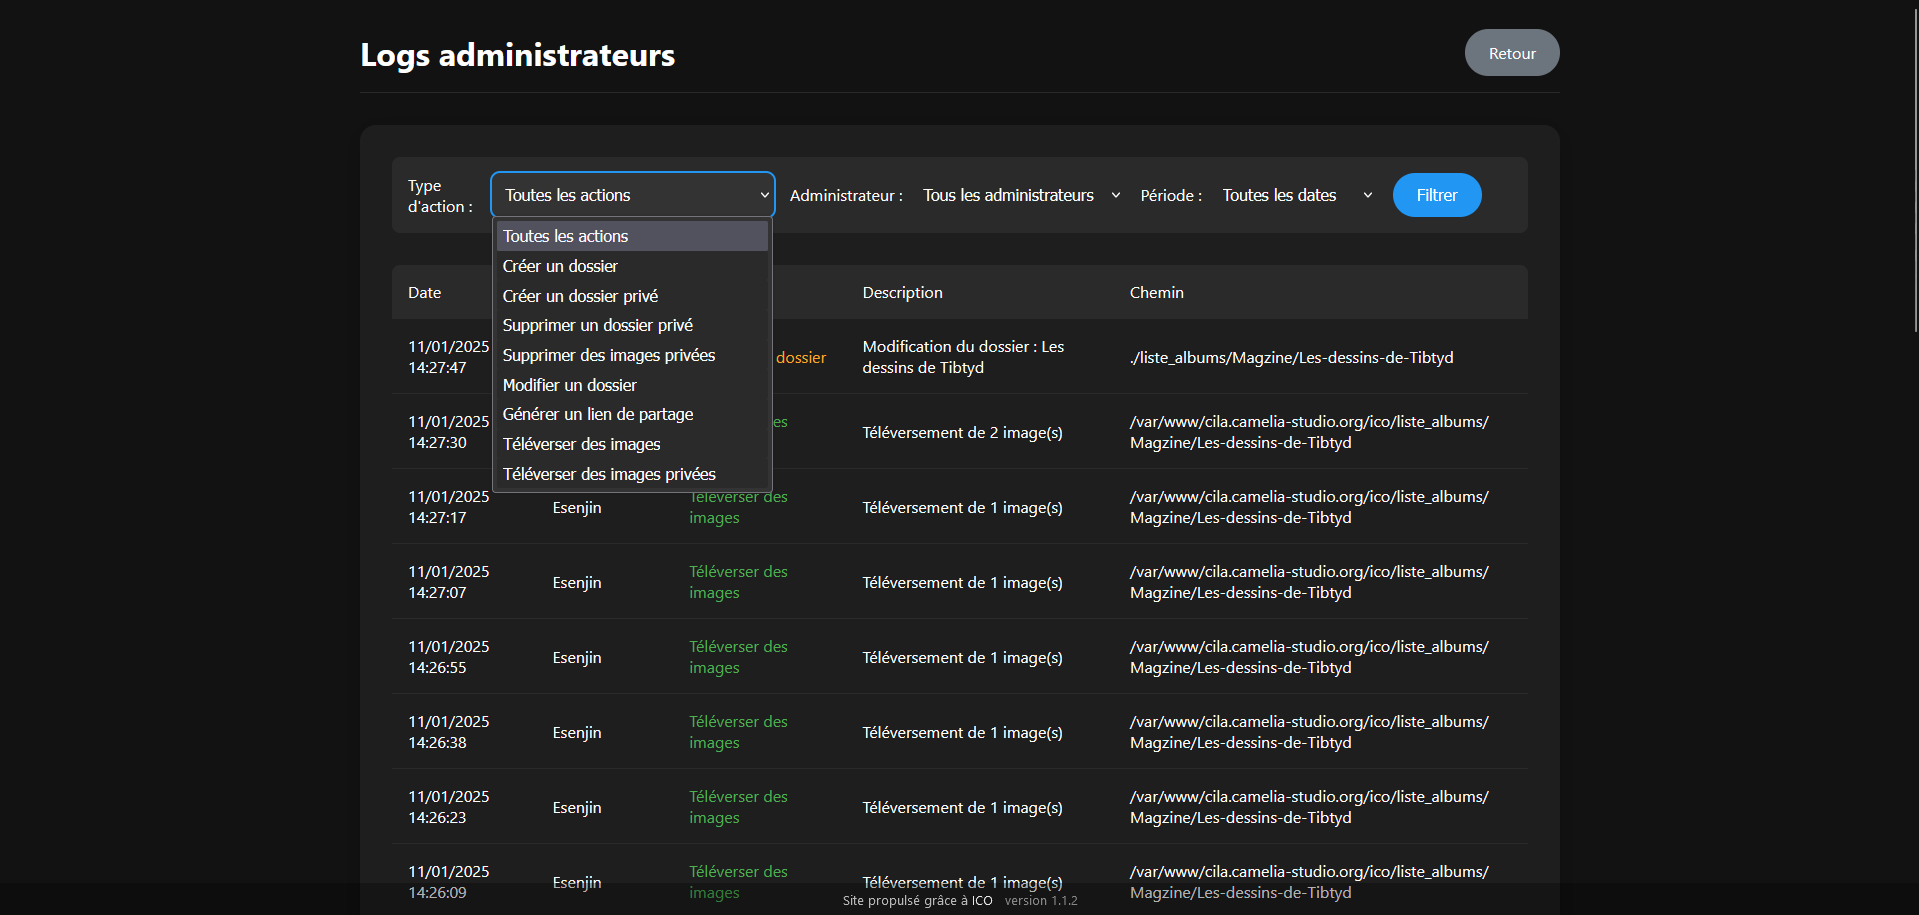
Task: Click description in the 14:27:07 row
Action: [962, 582]
